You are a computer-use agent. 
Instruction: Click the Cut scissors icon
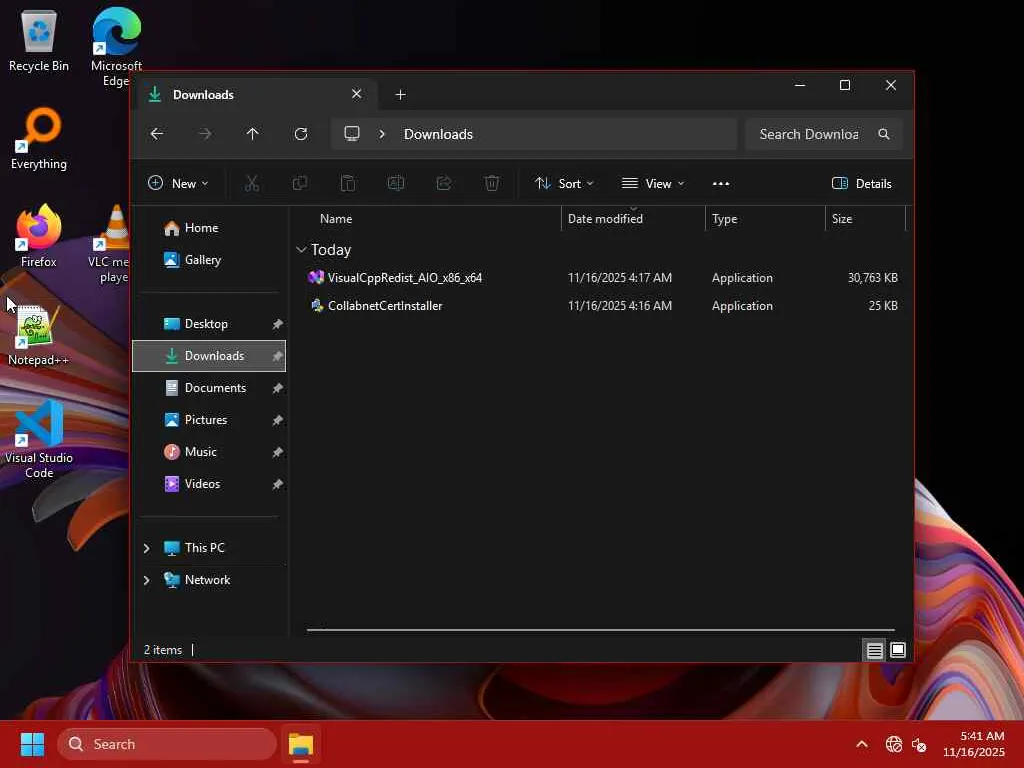pyautogui.click(x=251, y=184)
